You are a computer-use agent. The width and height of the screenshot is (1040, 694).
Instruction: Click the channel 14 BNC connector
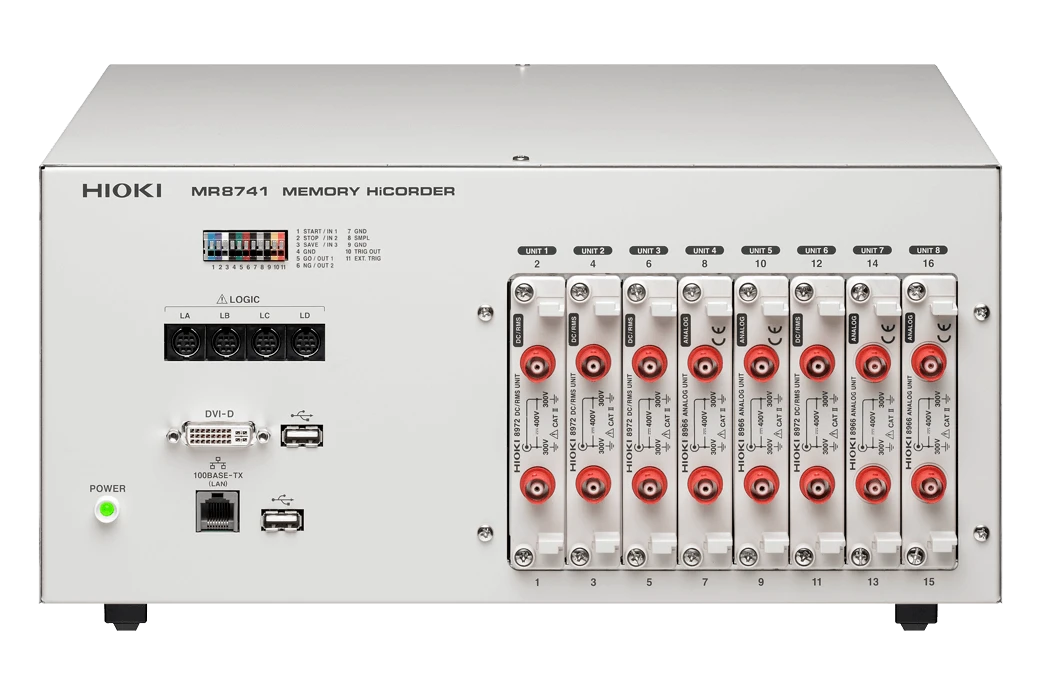(873, 362)
